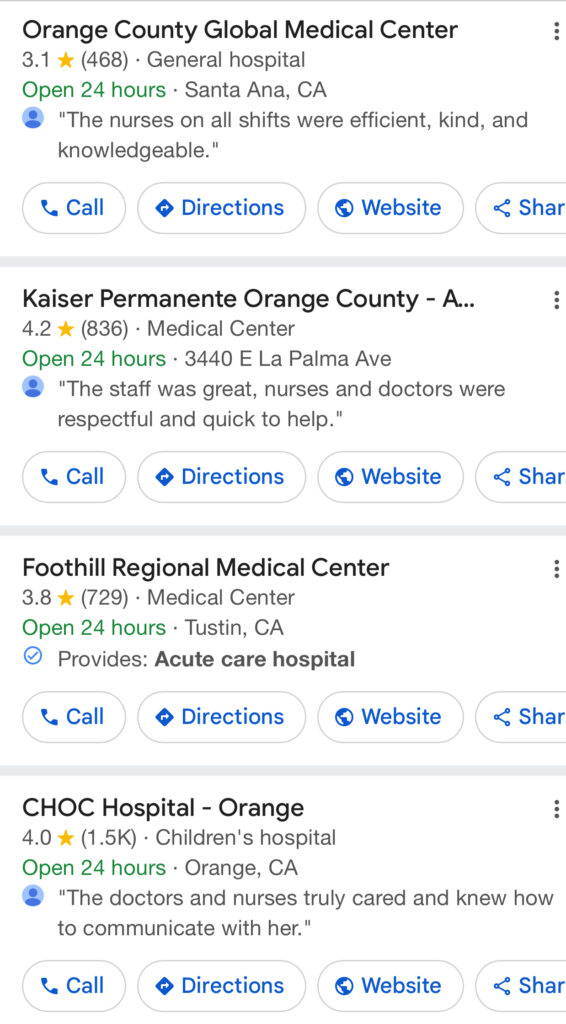
Task: Call Foothill Regional Medical Center
Action: [x=74, y=716]
